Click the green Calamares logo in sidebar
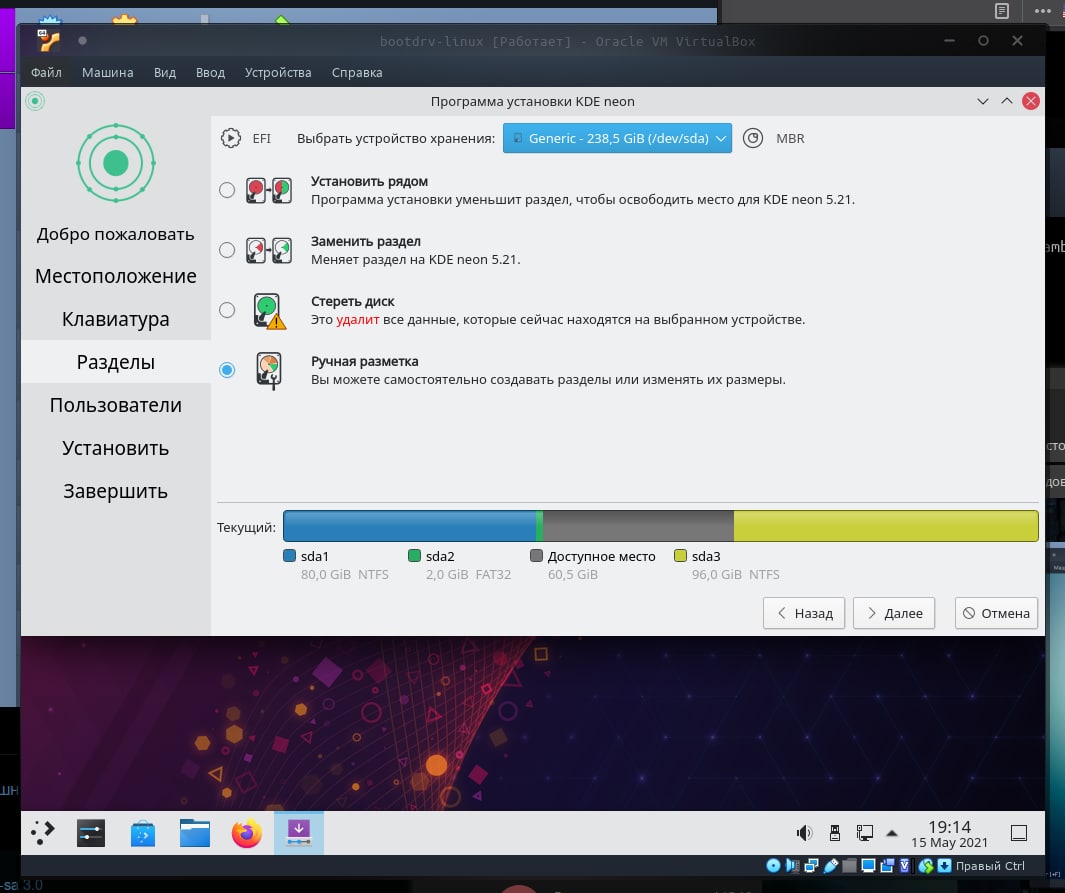 pos(115,163)
